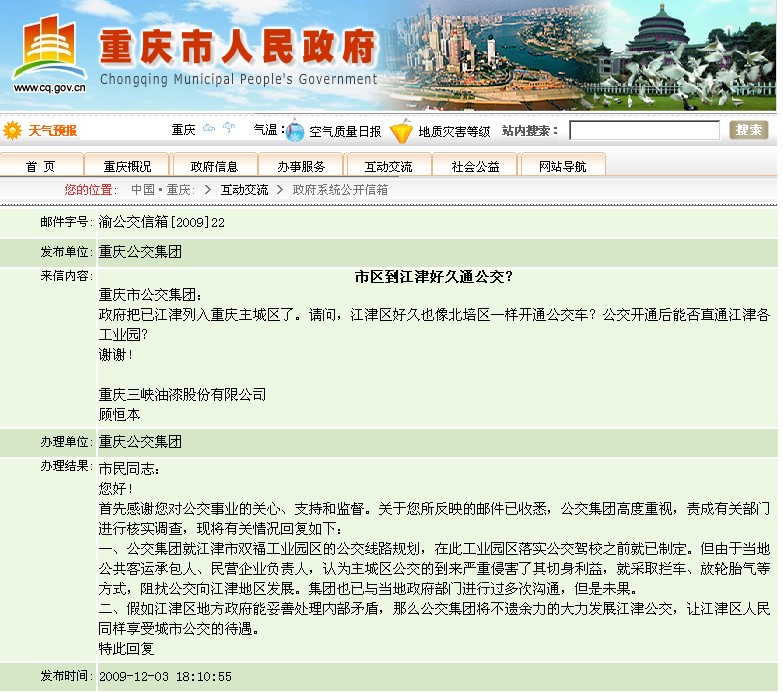Click 重庆公交集团 in the 发布单位 row
The image size is (783, 692).
click(140, 252)
